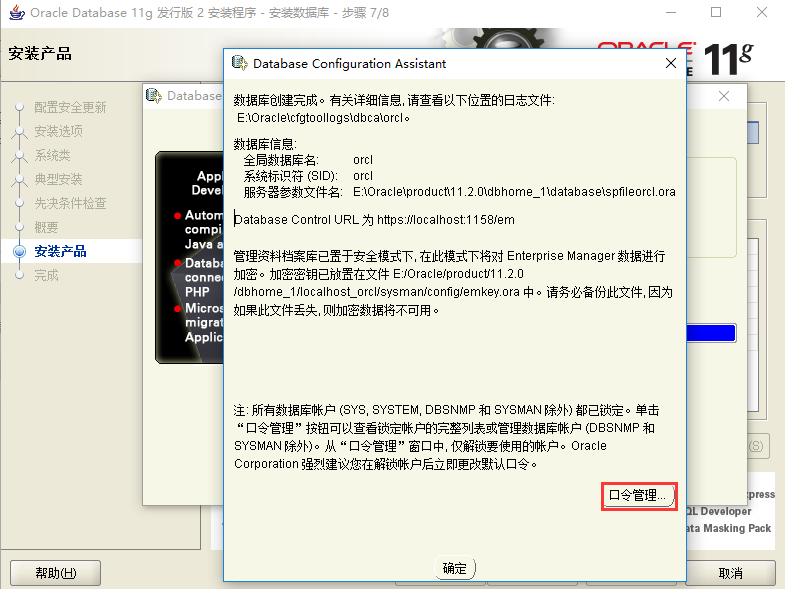
Task: Select the 安装选项 step
Action: [x=59, y=131]
